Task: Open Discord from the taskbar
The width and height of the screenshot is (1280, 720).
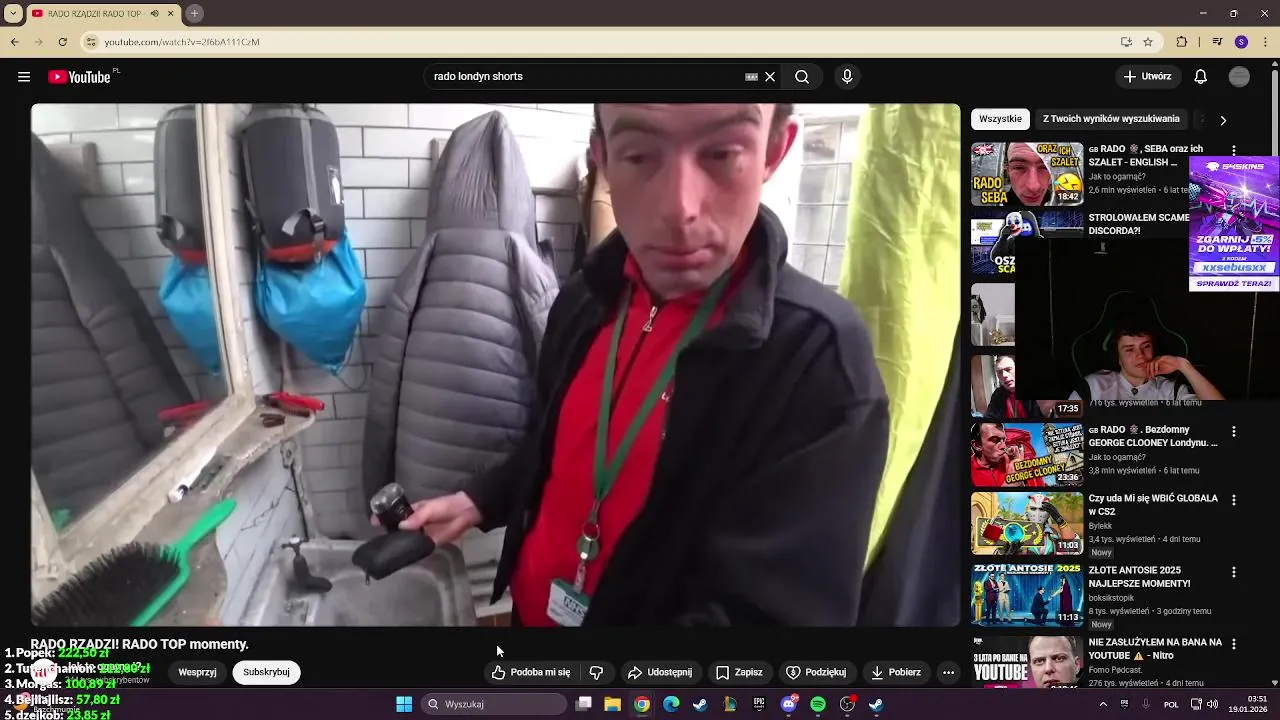Action: [x=789, y=704]
